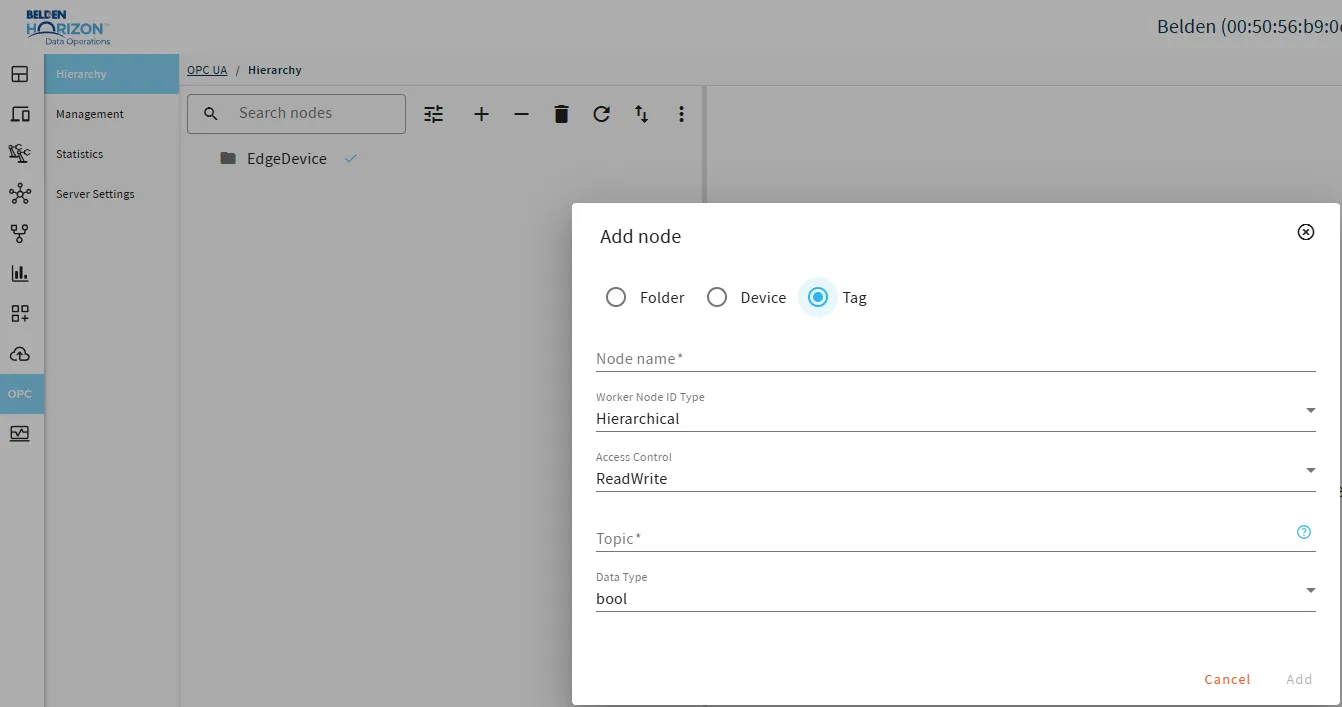Open the dashboard layout icon in sidebar

pyautogui.click(x=20, y=74)
